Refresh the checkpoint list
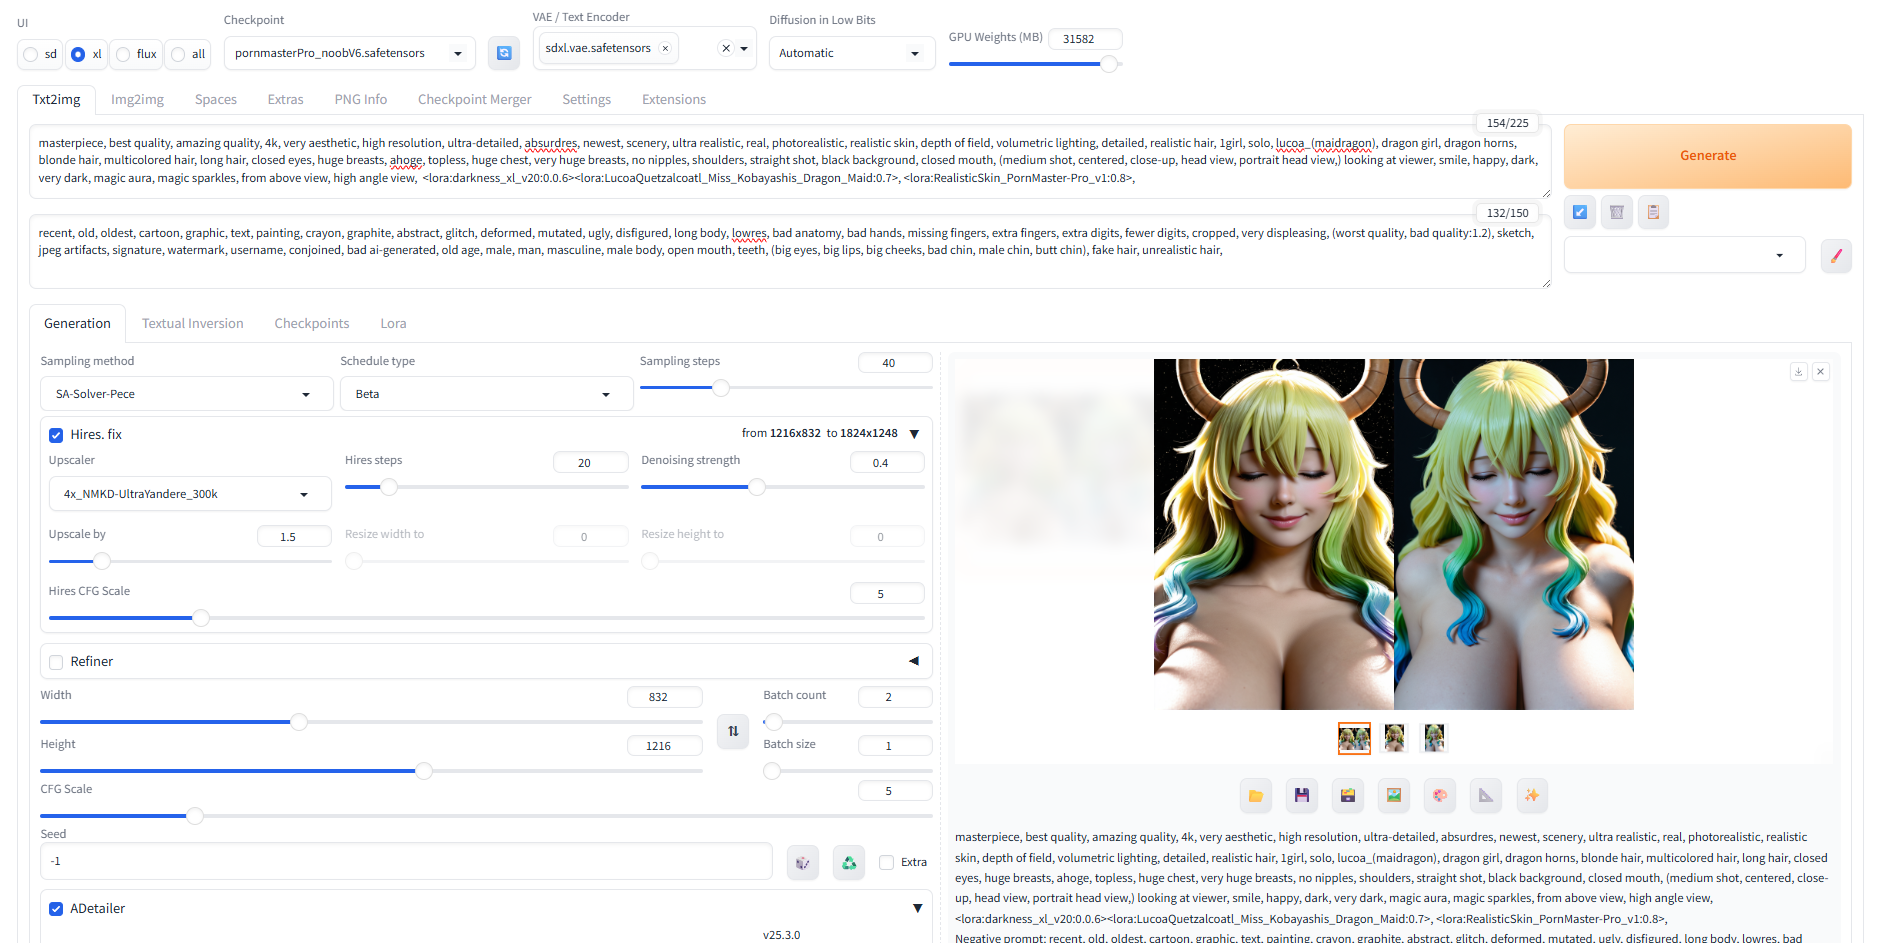The image size is (1889, 943). [504, 53]
